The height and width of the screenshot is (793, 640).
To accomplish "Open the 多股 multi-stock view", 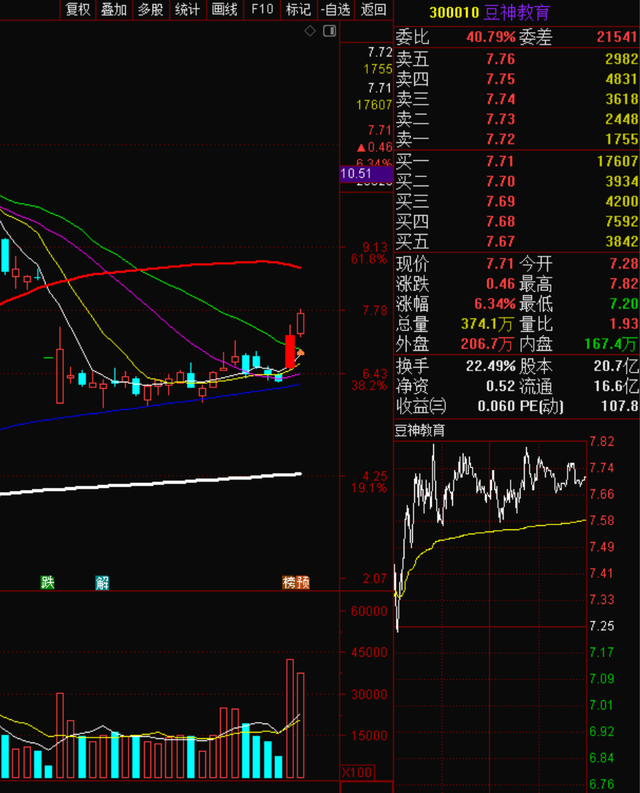I will pos(151,10).
